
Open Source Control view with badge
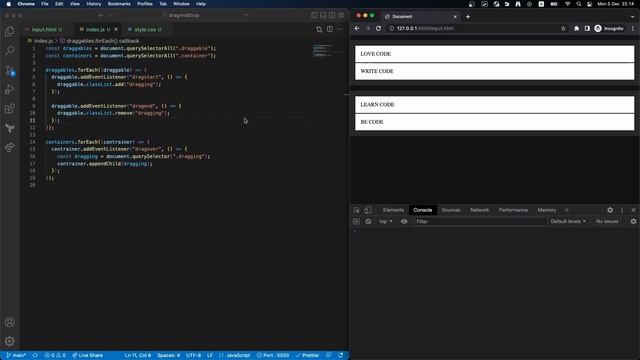pos(10,70)
